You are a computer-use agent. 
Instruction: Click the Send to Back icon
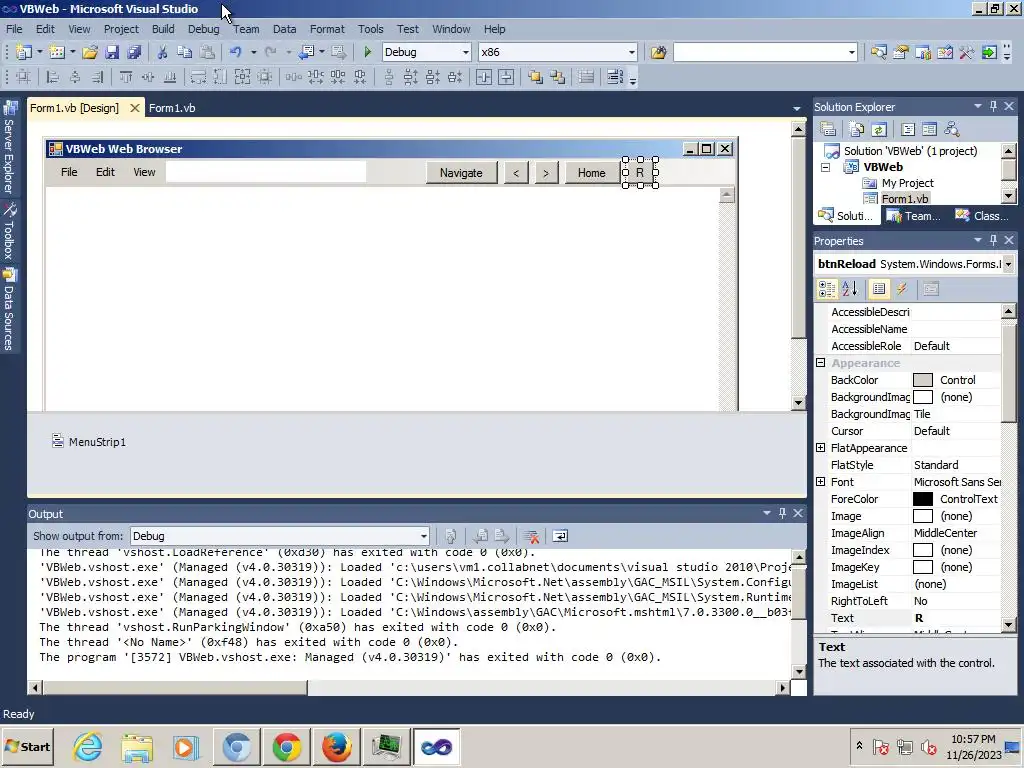(x=558, y=77)
